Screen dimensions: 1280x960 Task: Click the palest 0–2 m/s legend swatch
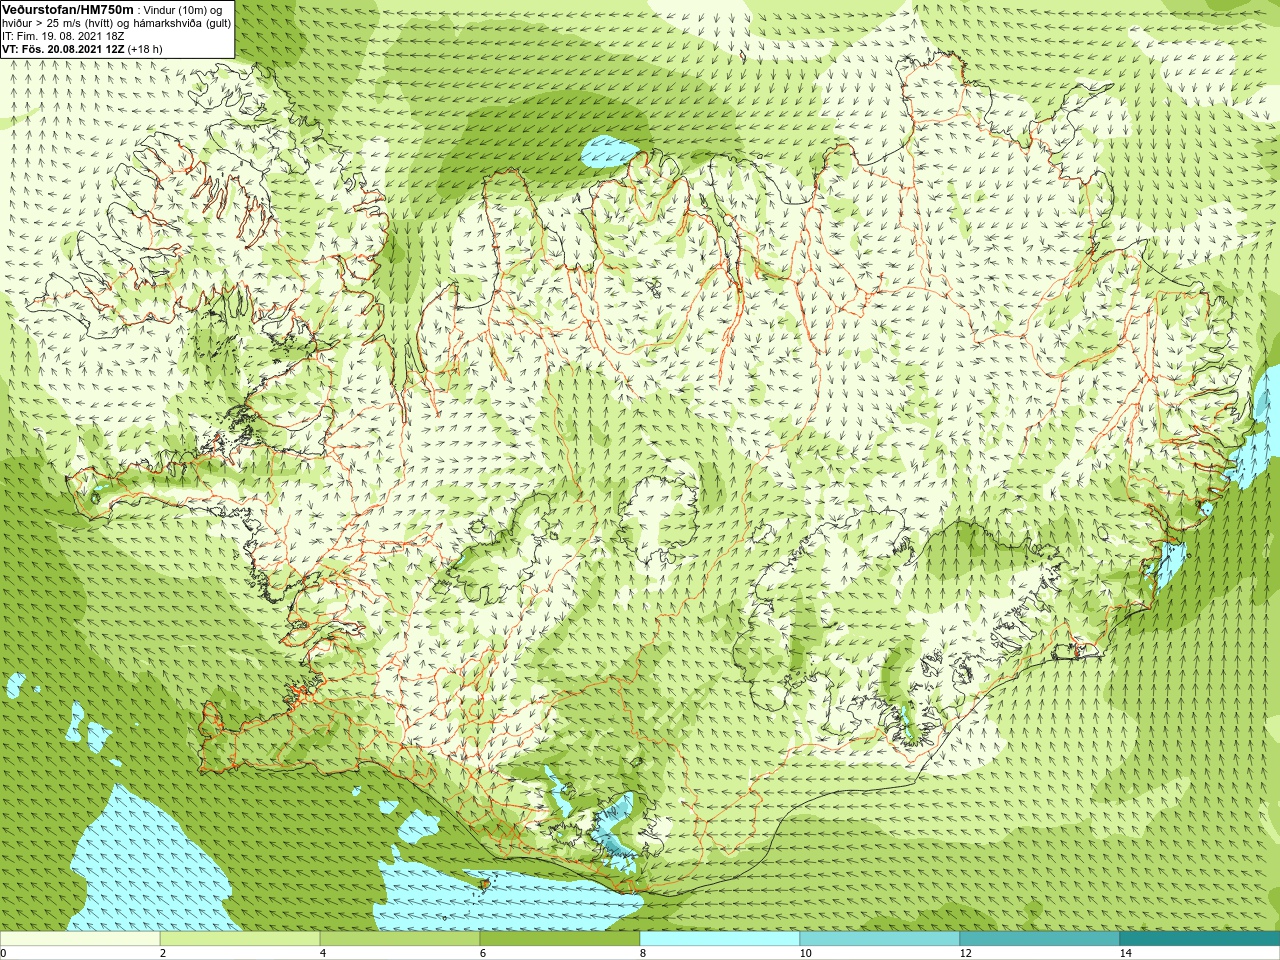[80, 939]
